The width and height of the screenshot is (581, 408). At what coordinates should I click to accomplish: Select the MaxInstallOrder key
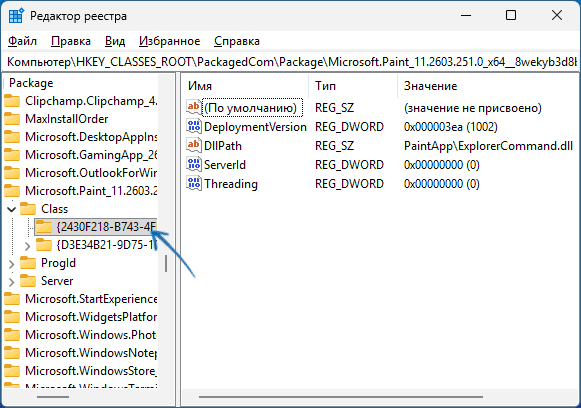click(x=67, y=119)
